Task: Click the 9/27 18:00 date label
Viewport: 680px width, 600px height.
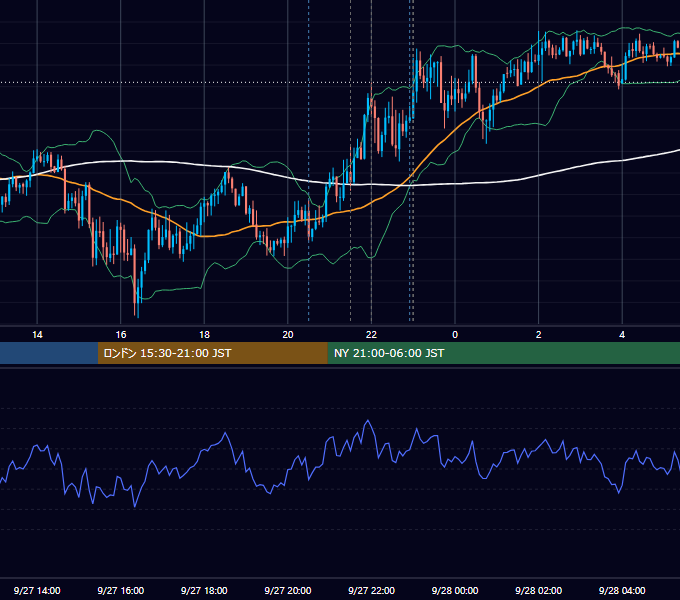Action: [x=204, y=590]
